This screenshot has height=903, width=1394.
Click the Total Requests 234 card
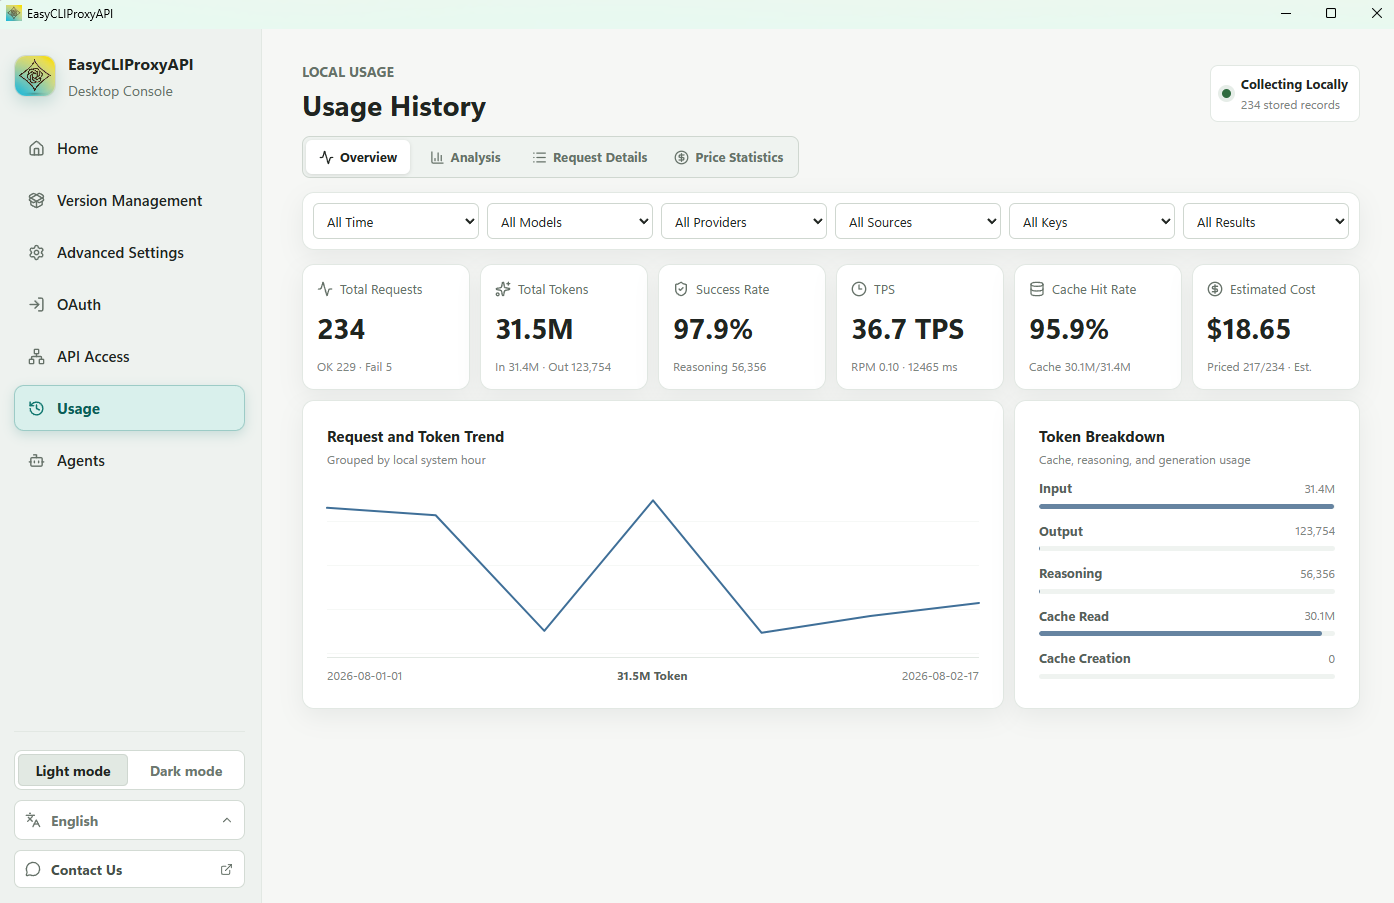(386, 327)
